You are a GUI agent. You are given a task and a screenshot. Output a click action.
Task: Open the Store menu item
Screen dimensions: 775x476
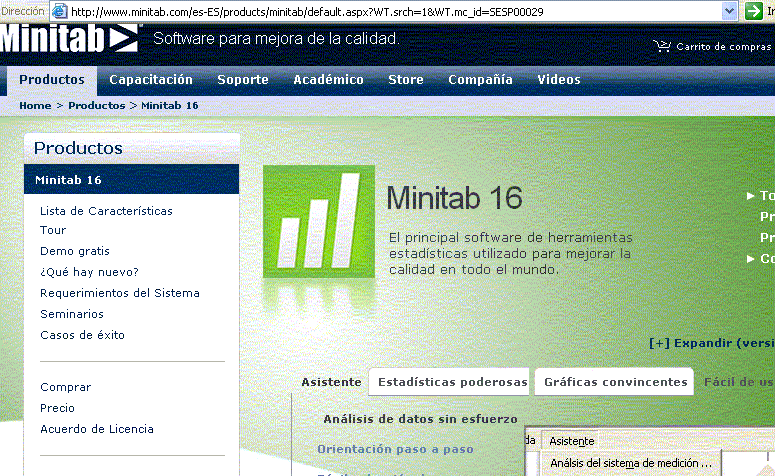click(406, 80)
